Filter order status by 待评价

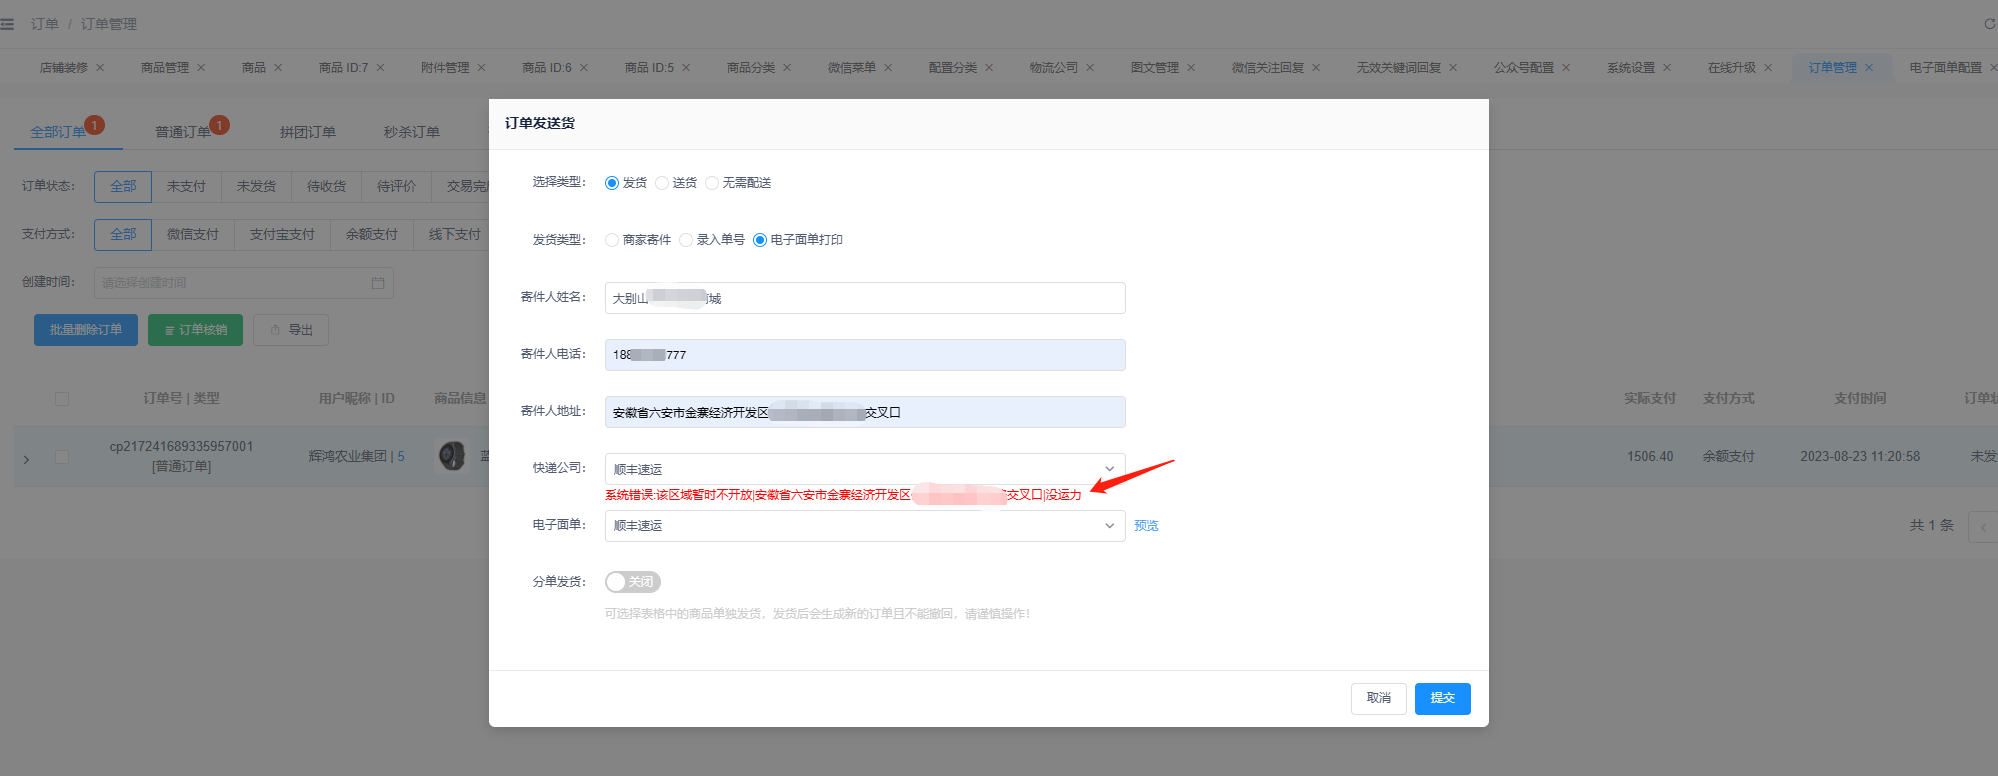[x=396, y=187]
